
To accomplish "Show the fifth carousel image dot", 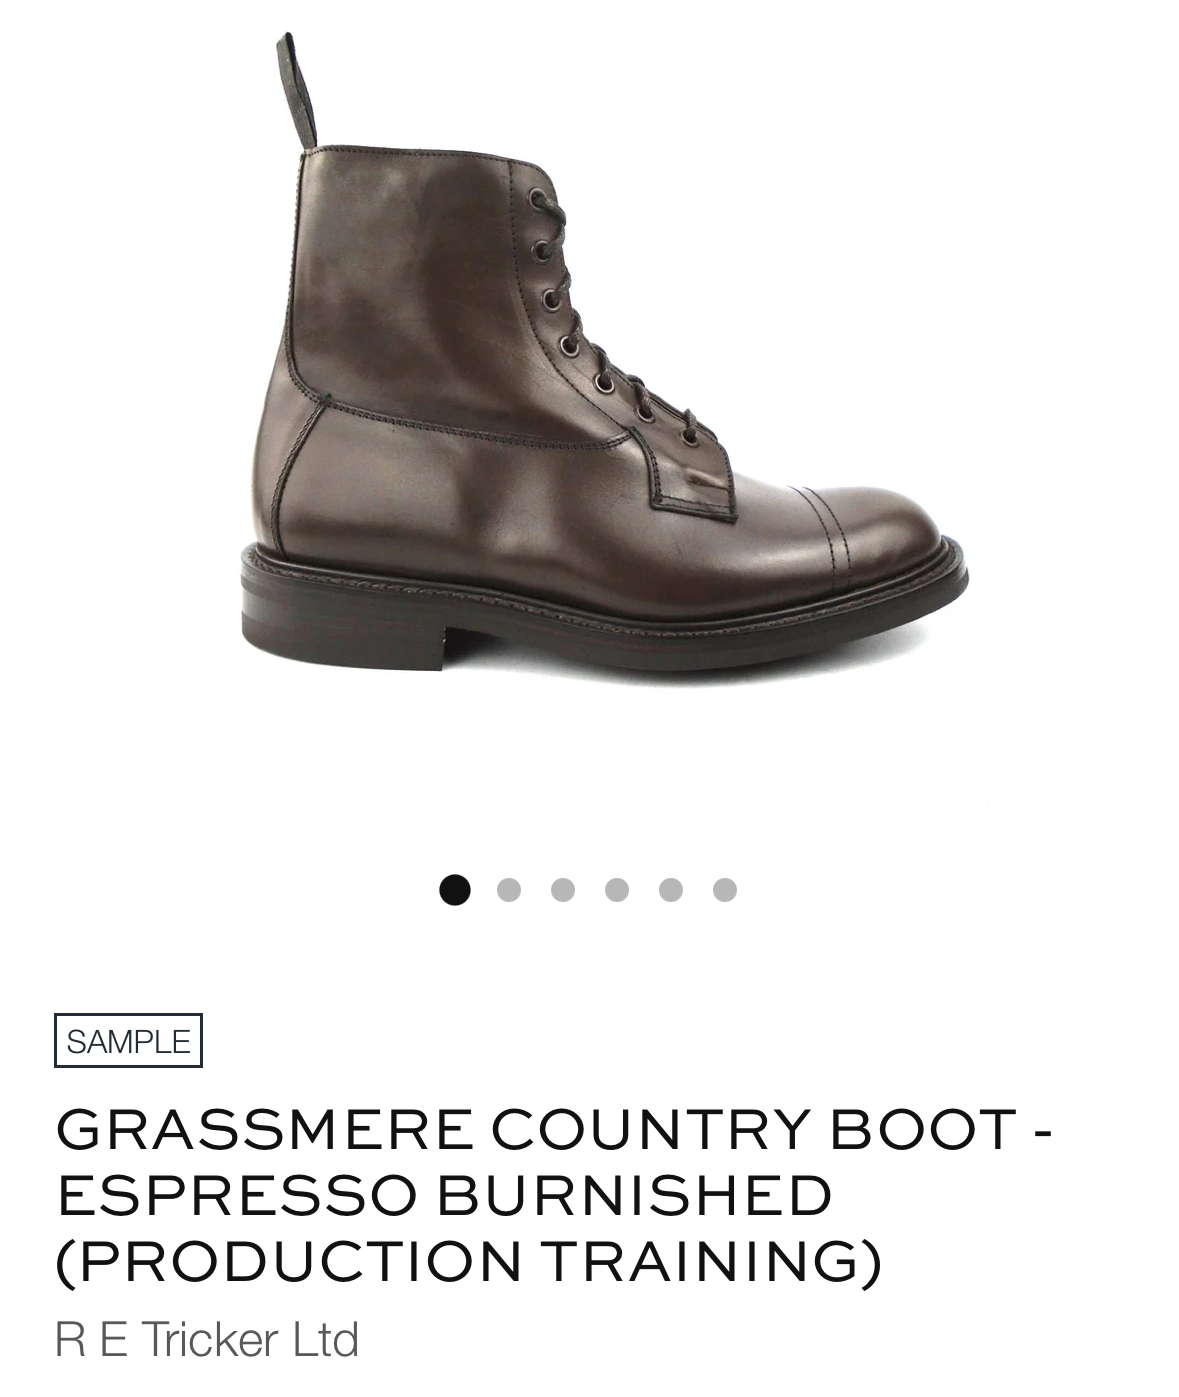I will 671,890.
